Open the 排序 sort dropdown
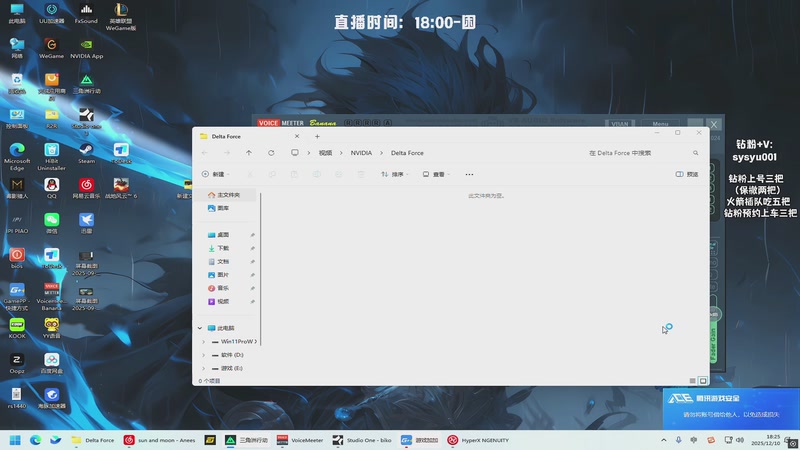The width and height of the screenshot is (800, 450). 395,174
